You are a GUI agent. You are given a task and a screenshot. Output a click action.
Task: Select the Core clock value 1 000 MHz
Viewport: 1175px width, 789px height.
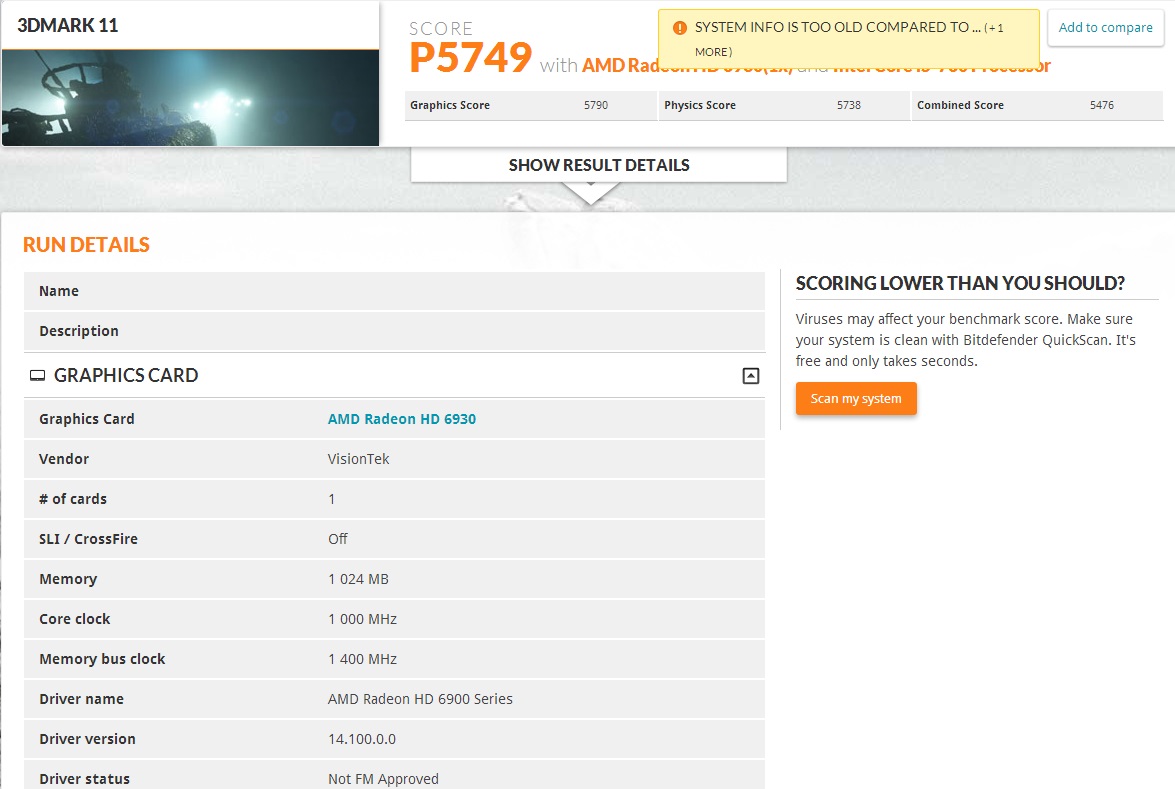coord(363,619)
